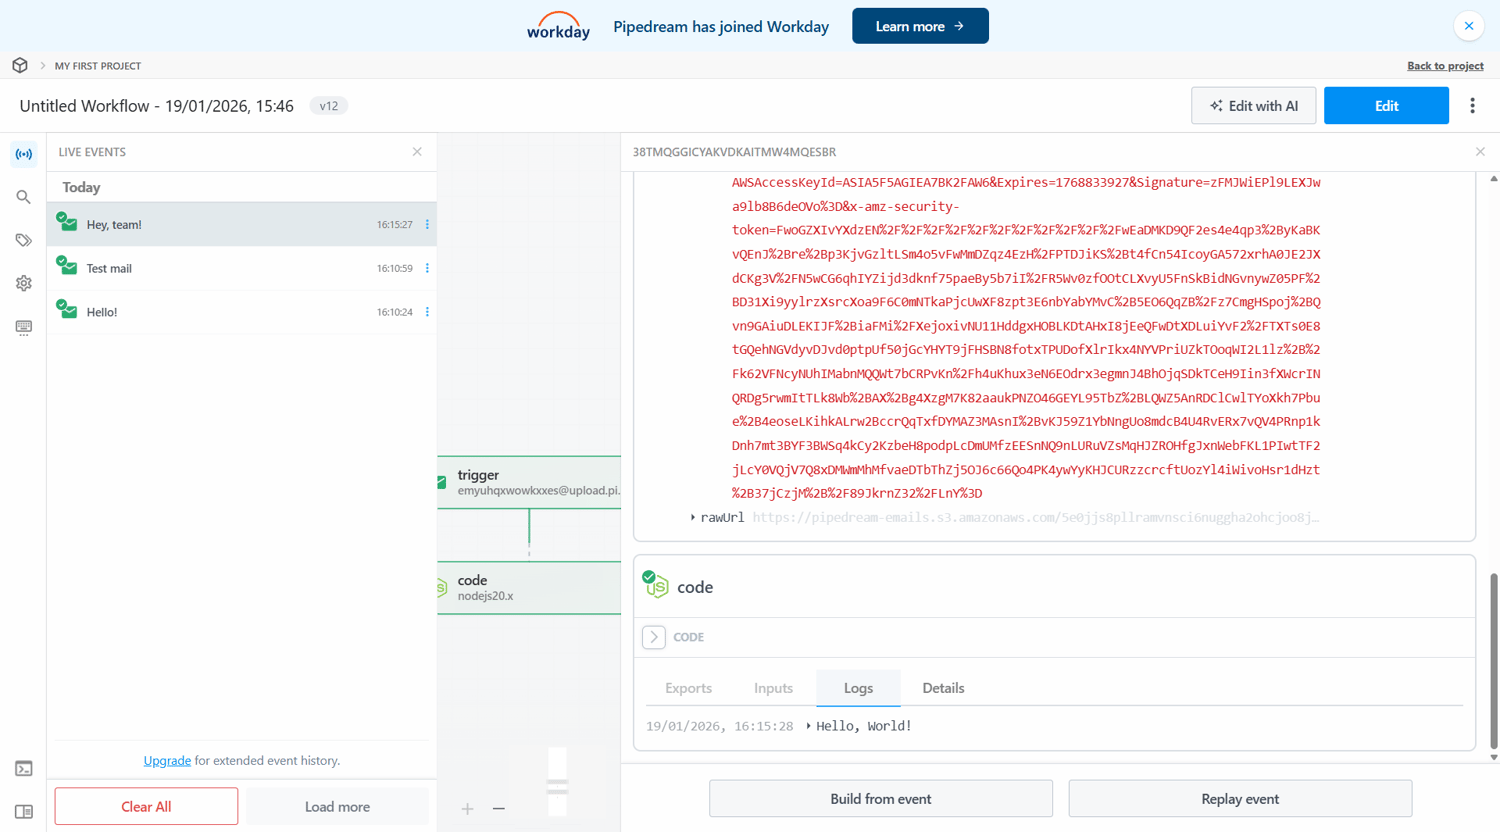Click Build from event button

881,799
